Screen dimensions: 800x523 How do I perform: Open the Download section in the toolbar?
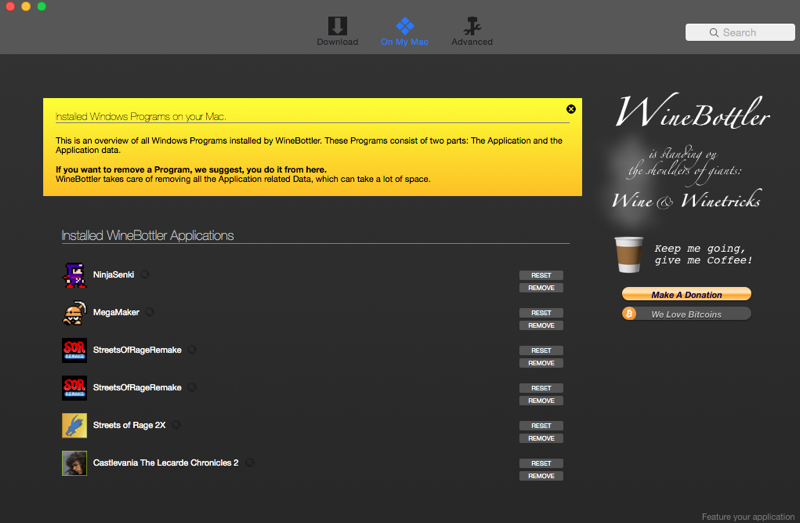tap(337, 31)
